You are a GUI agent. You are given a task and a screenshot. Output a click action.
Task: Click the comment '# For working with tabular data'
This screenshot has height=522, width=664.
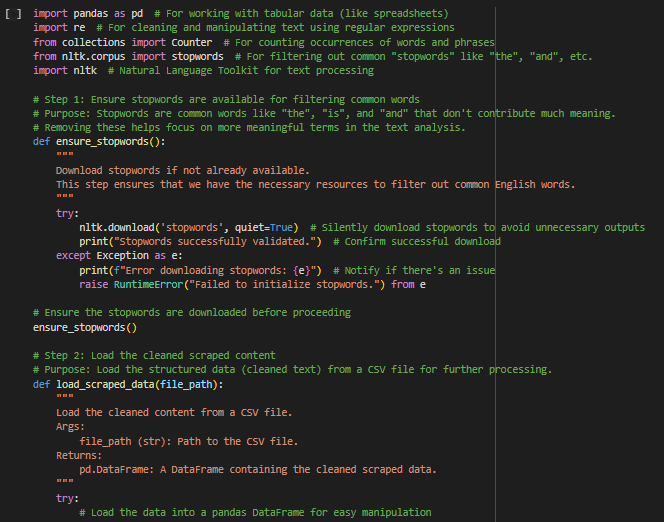[302, 14]
